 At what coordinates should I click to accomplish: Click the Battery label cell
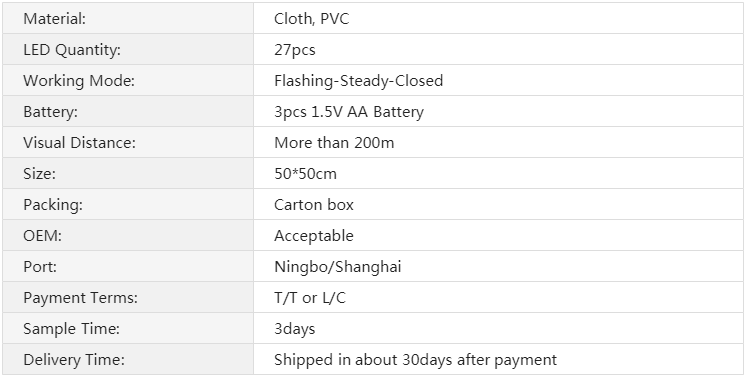pos(128,111)
